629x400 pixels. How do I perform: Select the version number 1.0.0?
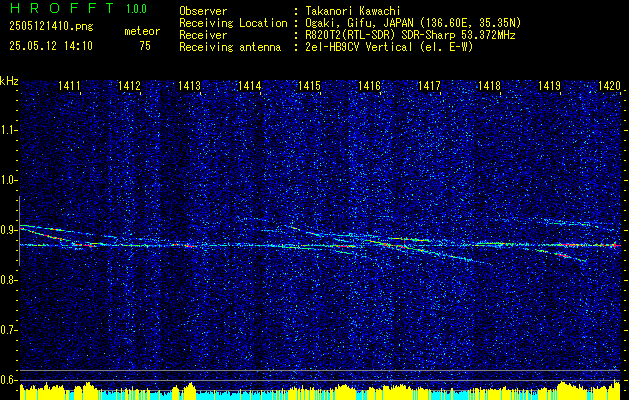point(136,9)
